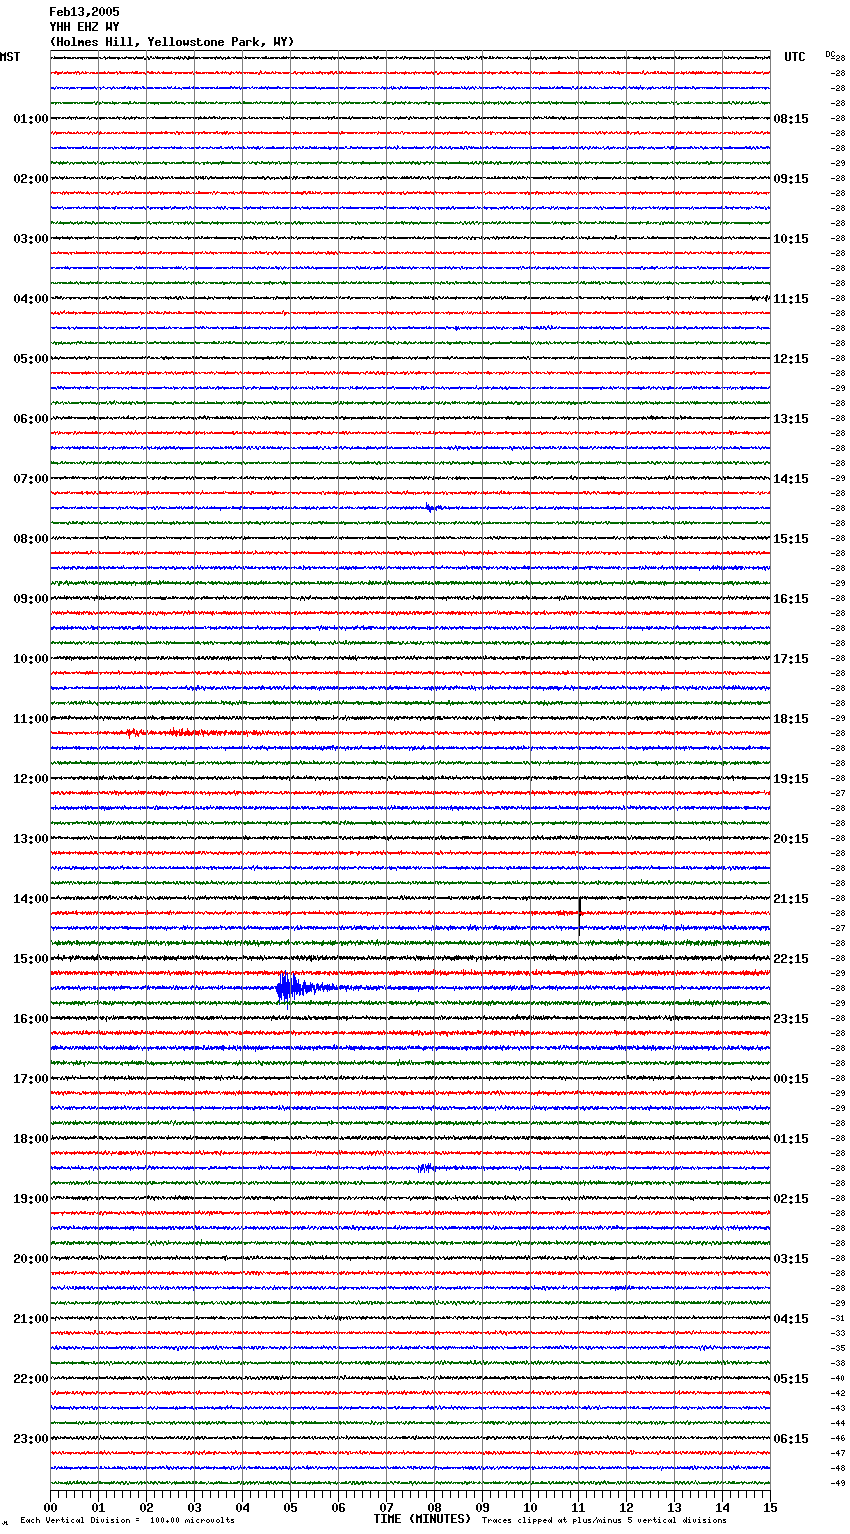Click the -40 DC offset value
Viewport: 850px width, 1534px height.
[838, 1378]
